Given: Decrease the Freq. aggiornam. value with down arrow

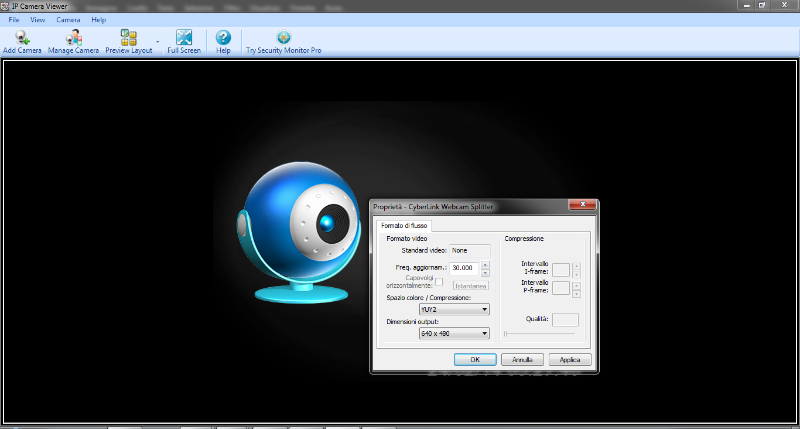Looking at the screenshot, I should pyautogui.click(x=485, y=272).
